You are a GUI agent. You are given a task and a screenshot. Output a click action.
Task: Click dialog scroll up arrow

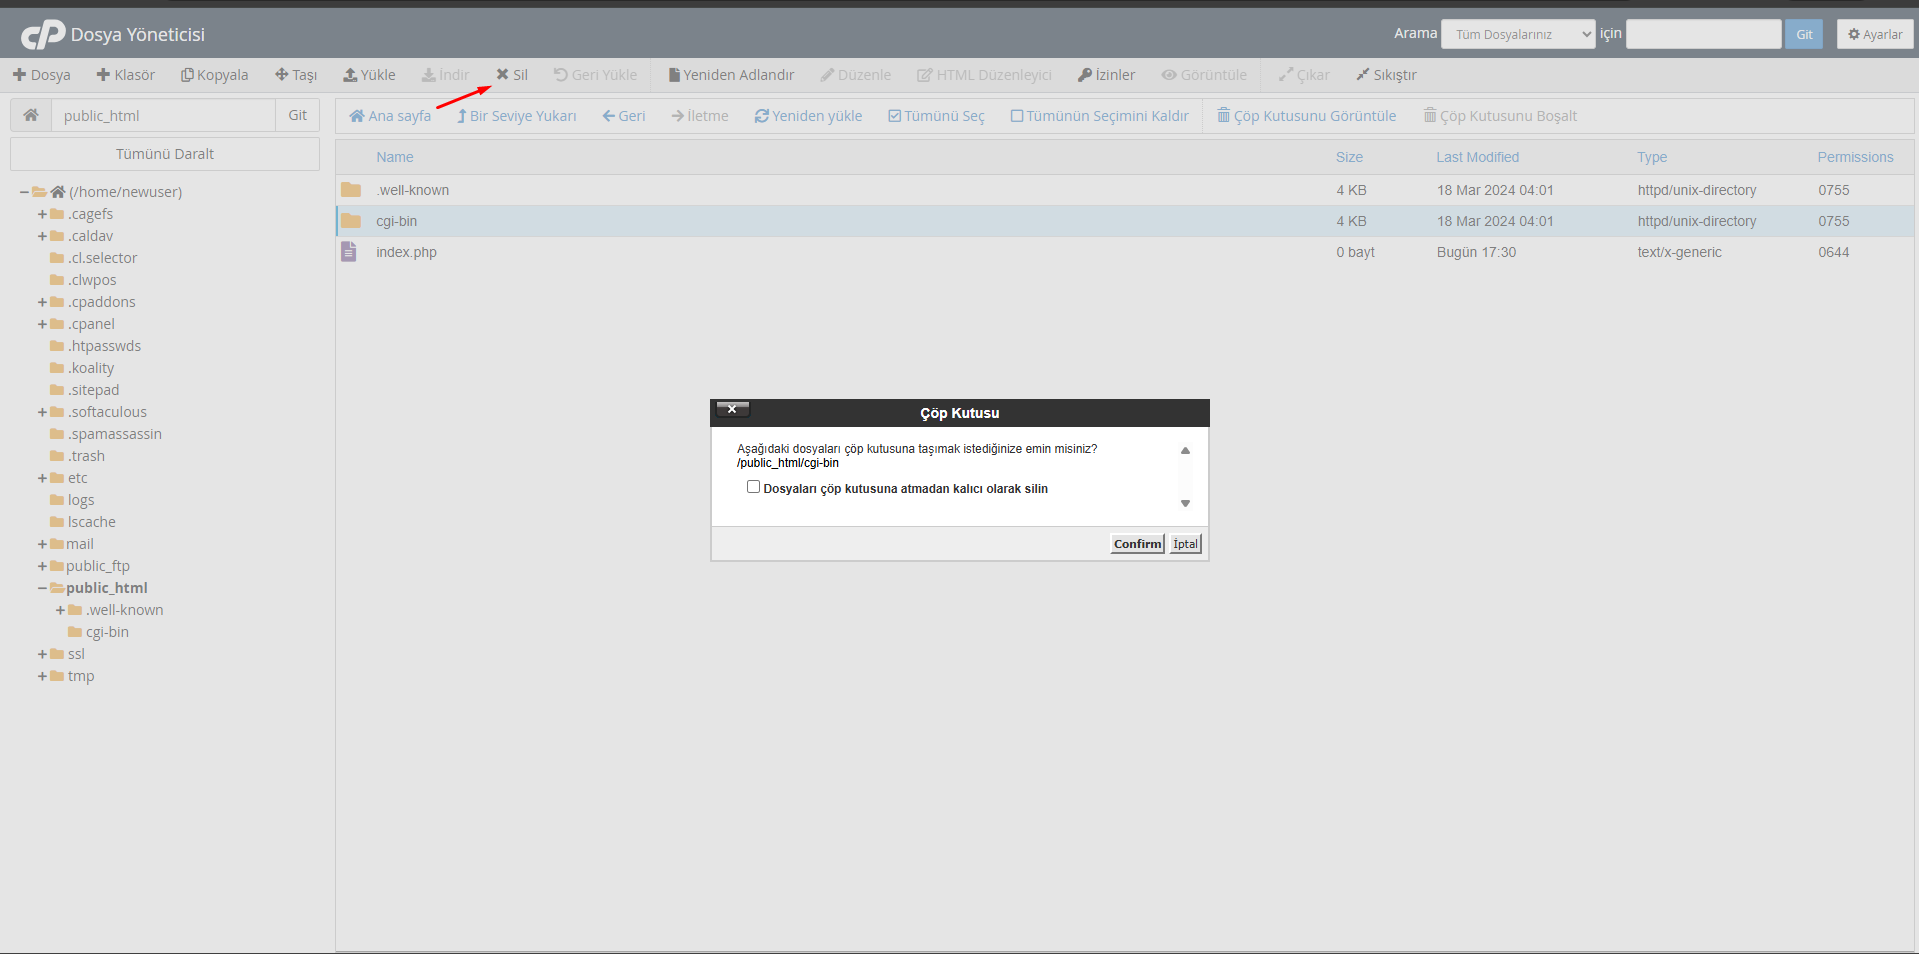(x=1185, y=451)
